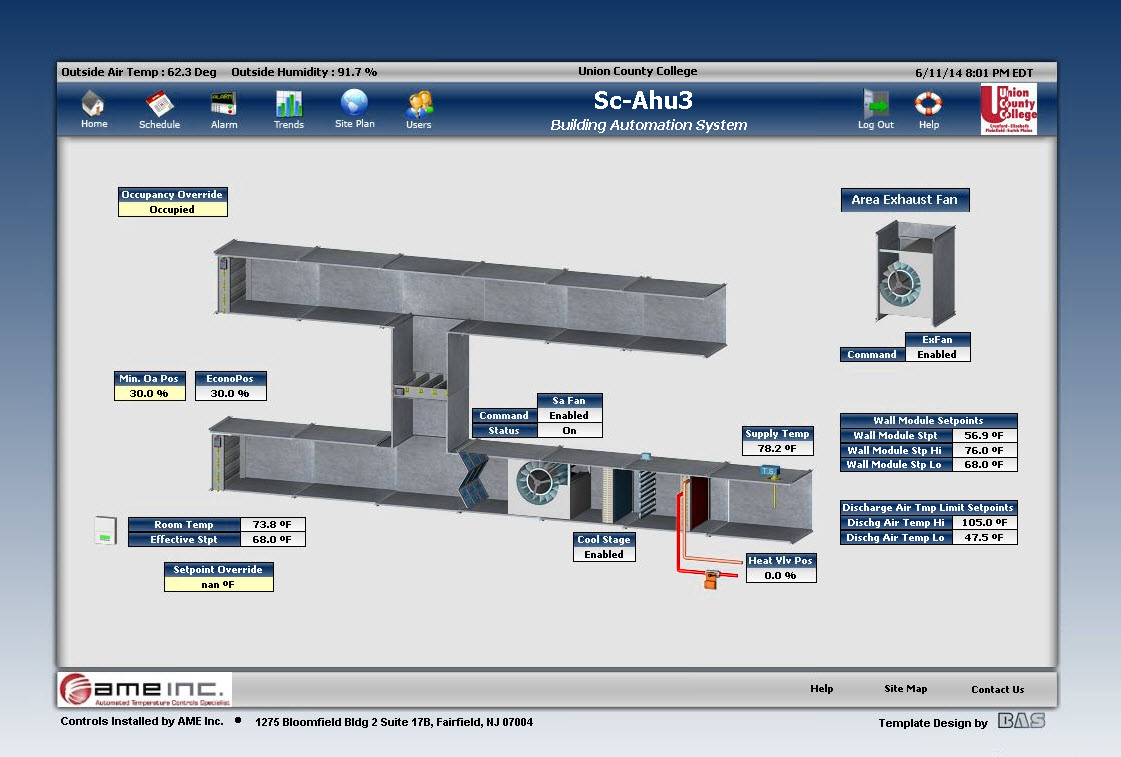
Task: Open the Users icon
Action: pyautogui.click(x=419, y=104)
